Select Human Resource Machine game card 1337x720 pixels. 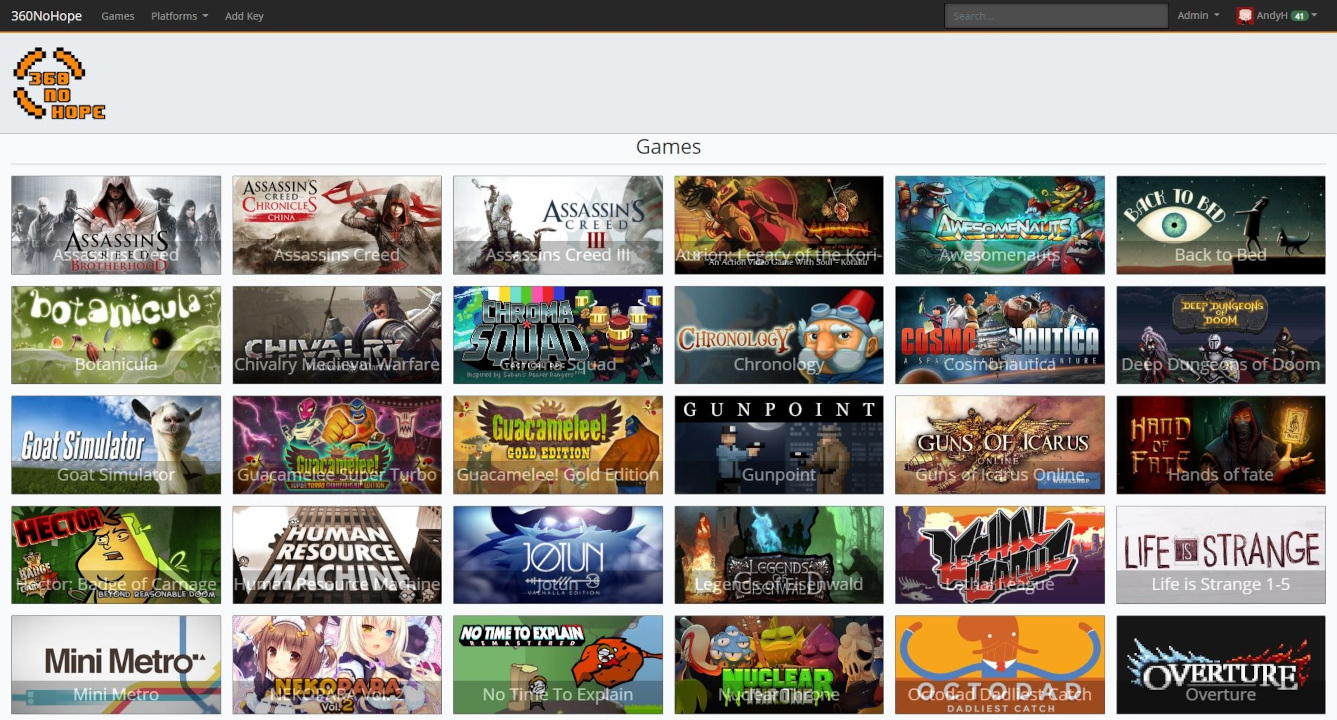[337, 555]
